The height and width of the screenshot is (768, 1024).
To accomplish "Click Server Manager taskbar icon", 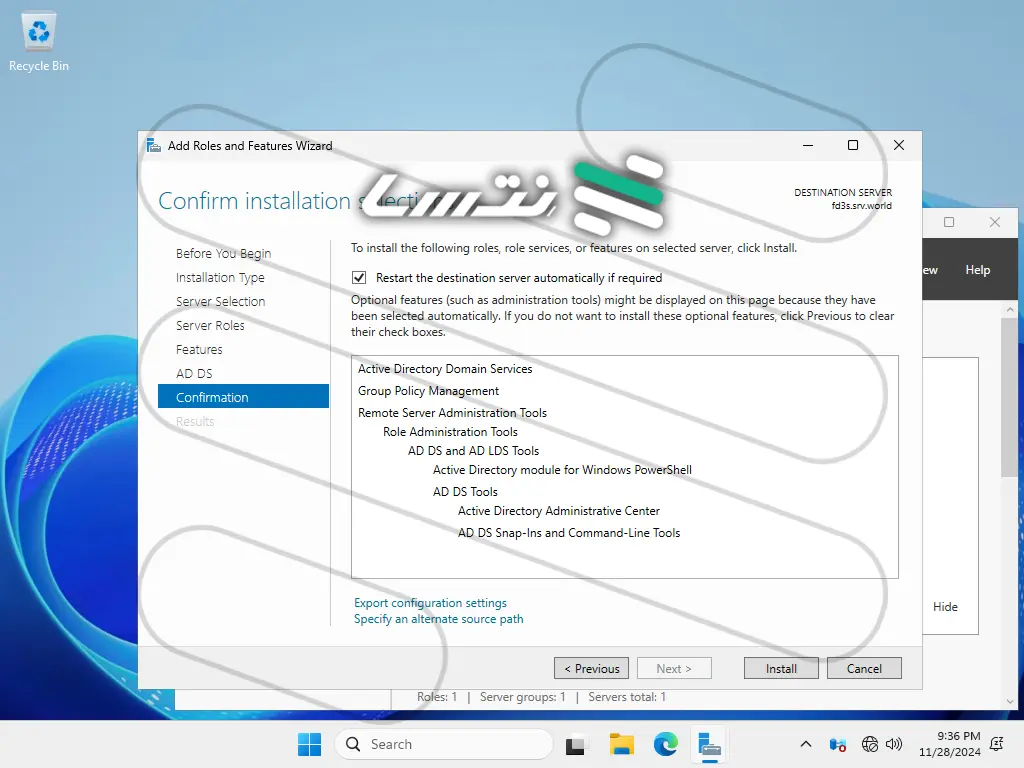I will [710, 744].
